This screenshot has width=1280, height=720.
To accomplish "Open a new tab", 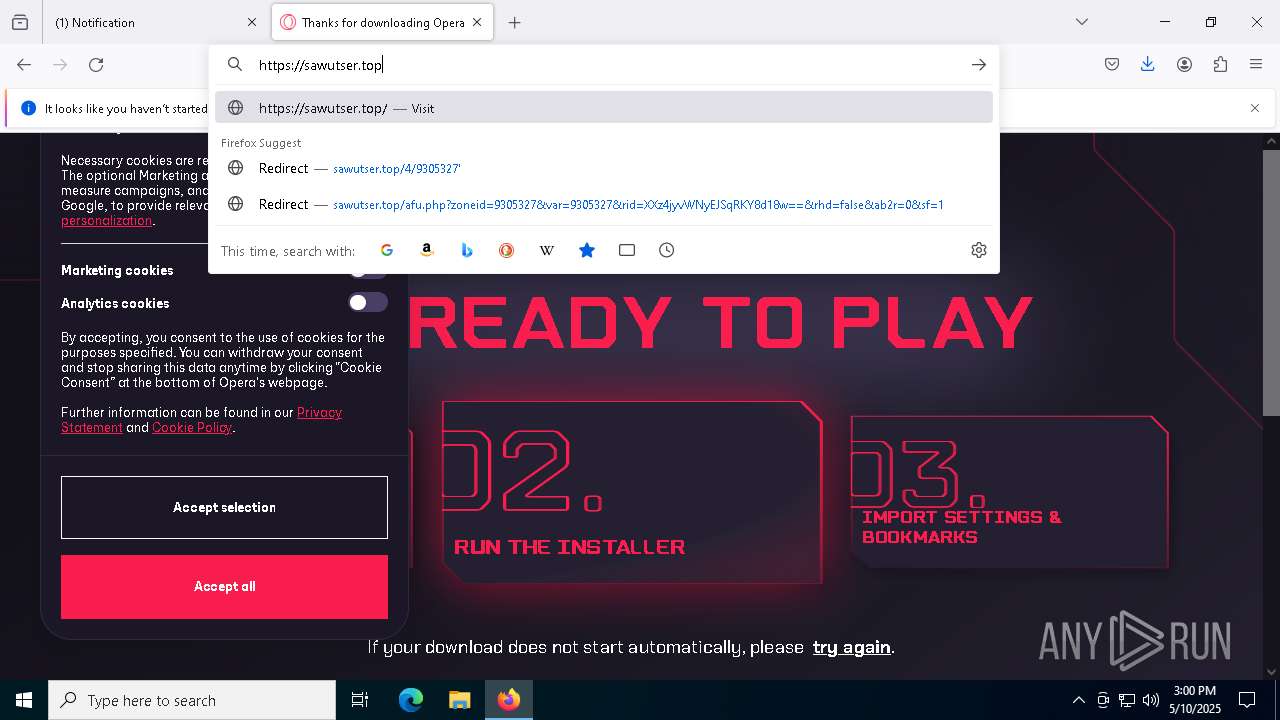I will 515,22.
